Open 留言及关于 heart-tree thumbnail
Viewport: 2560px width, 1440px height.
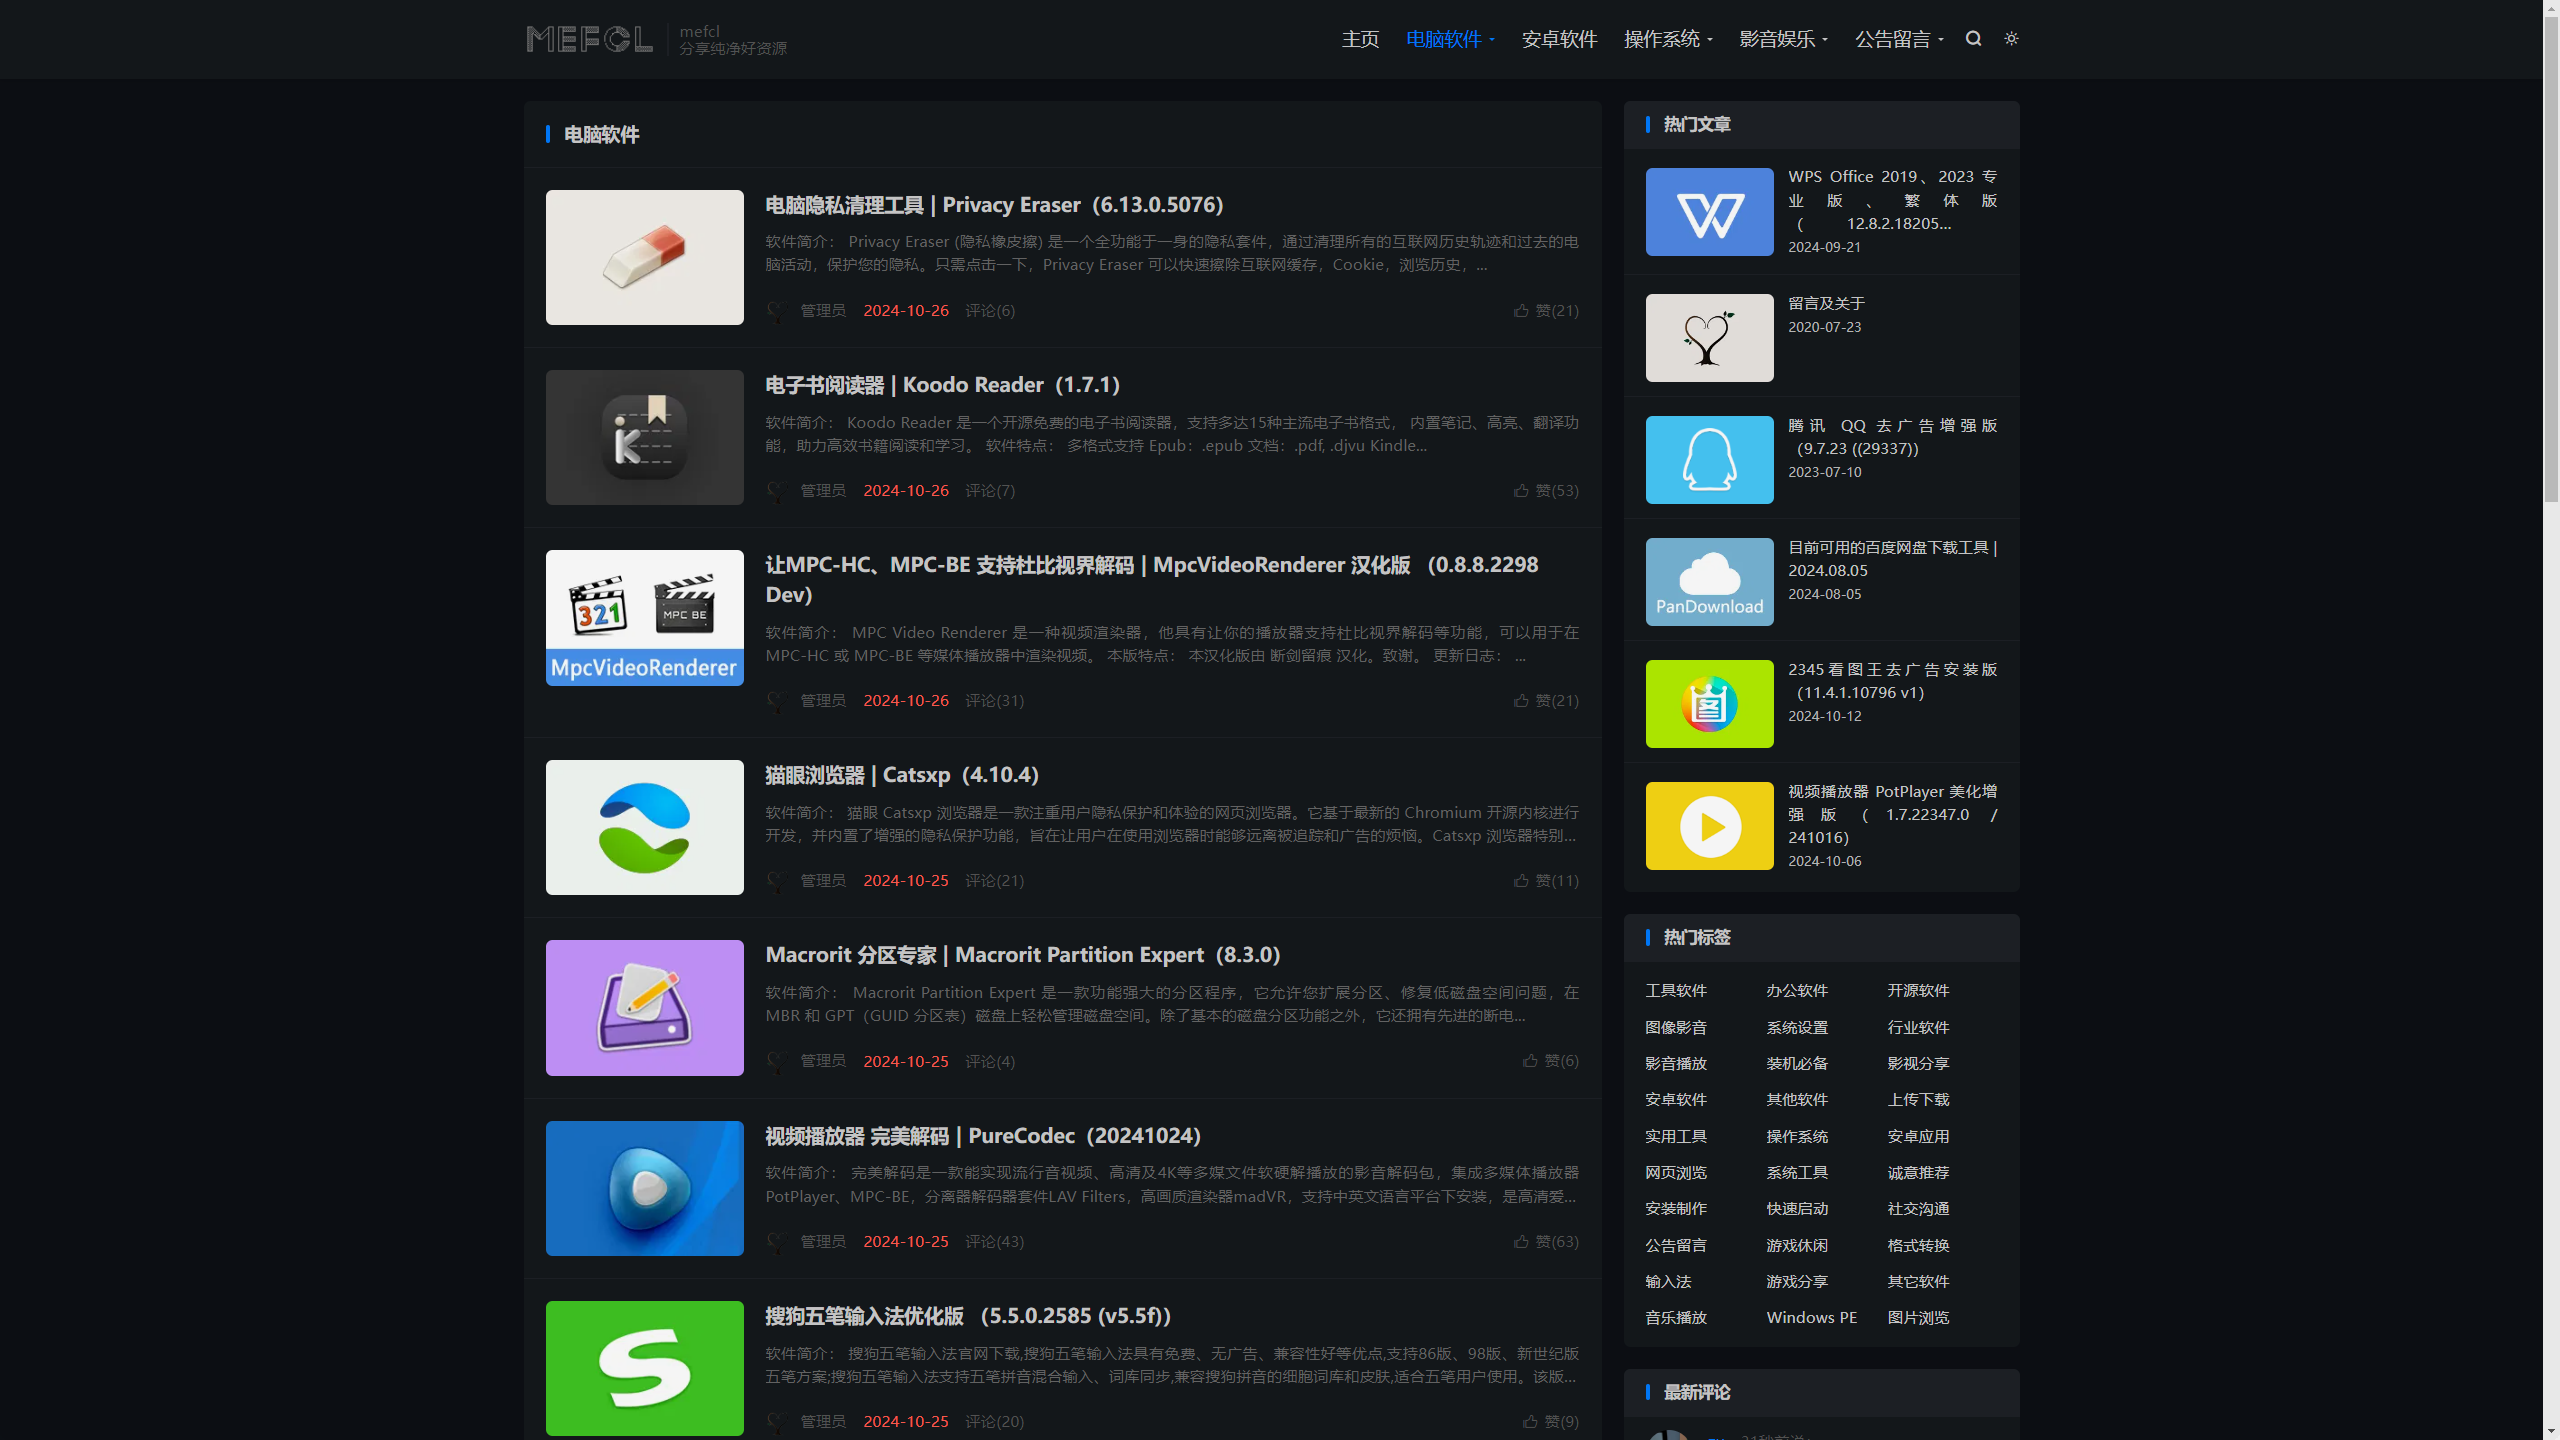(x=1709, y=338)
